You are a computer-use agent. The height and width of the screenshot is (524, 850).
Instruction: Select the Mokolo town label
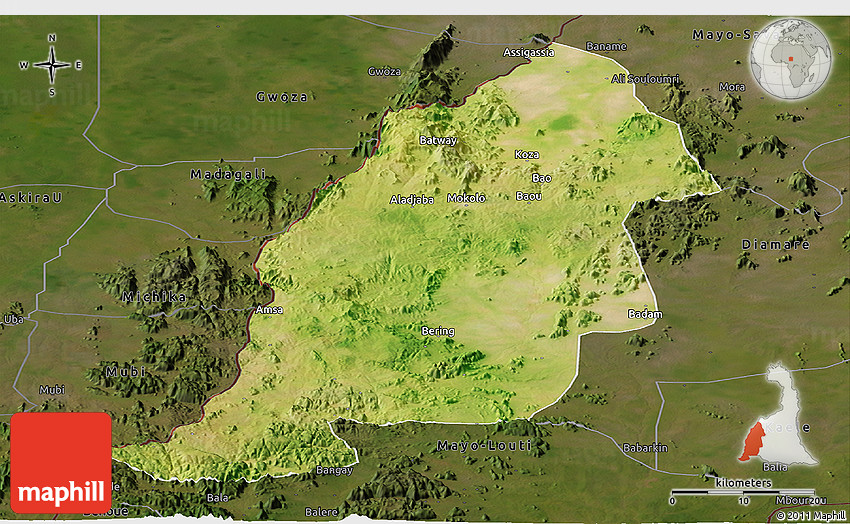pyautogui.click(x=466, y=198)
